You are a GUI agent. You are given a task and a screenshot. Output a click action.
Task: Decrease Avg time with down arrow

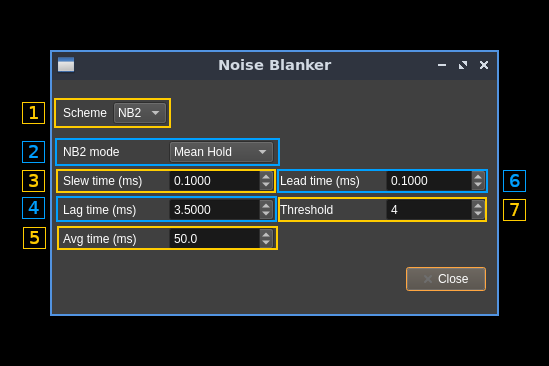click(266, 243)
